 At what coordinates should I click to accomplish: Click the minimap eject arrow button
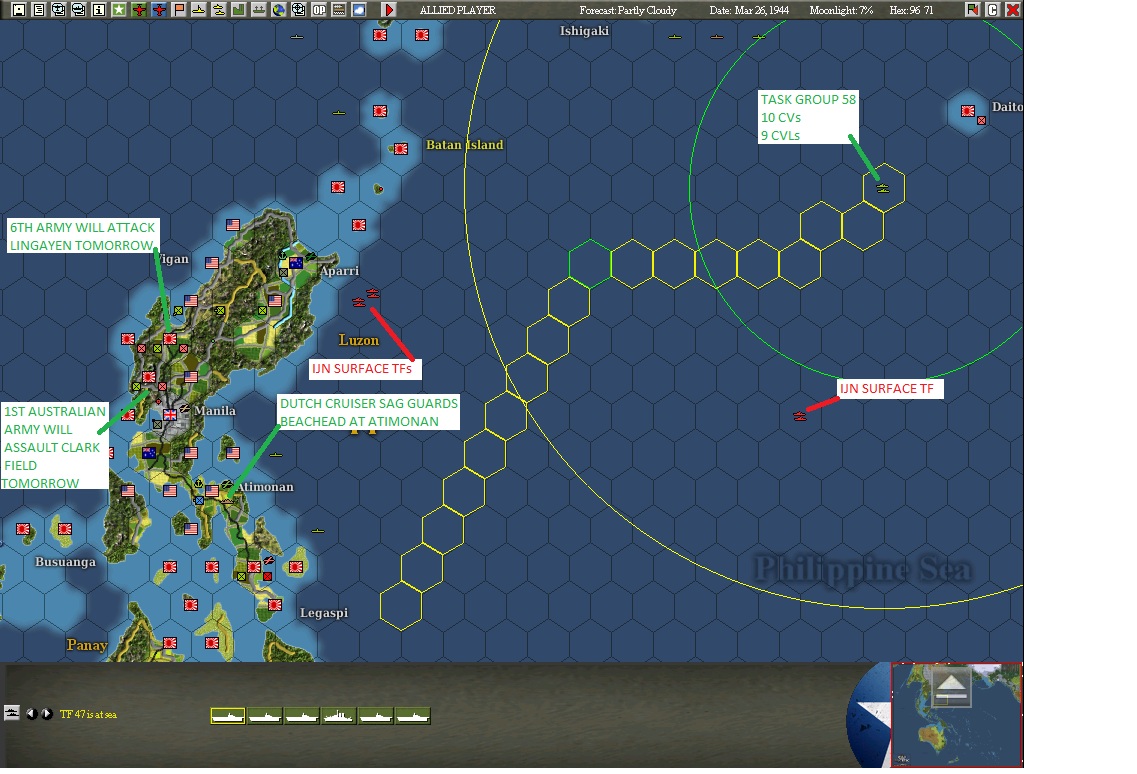(952, 687)
